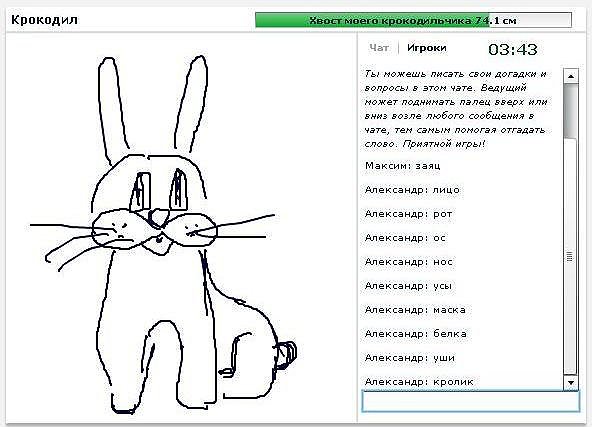Select the message 'Александр: усы'

[x=408, y=286]
